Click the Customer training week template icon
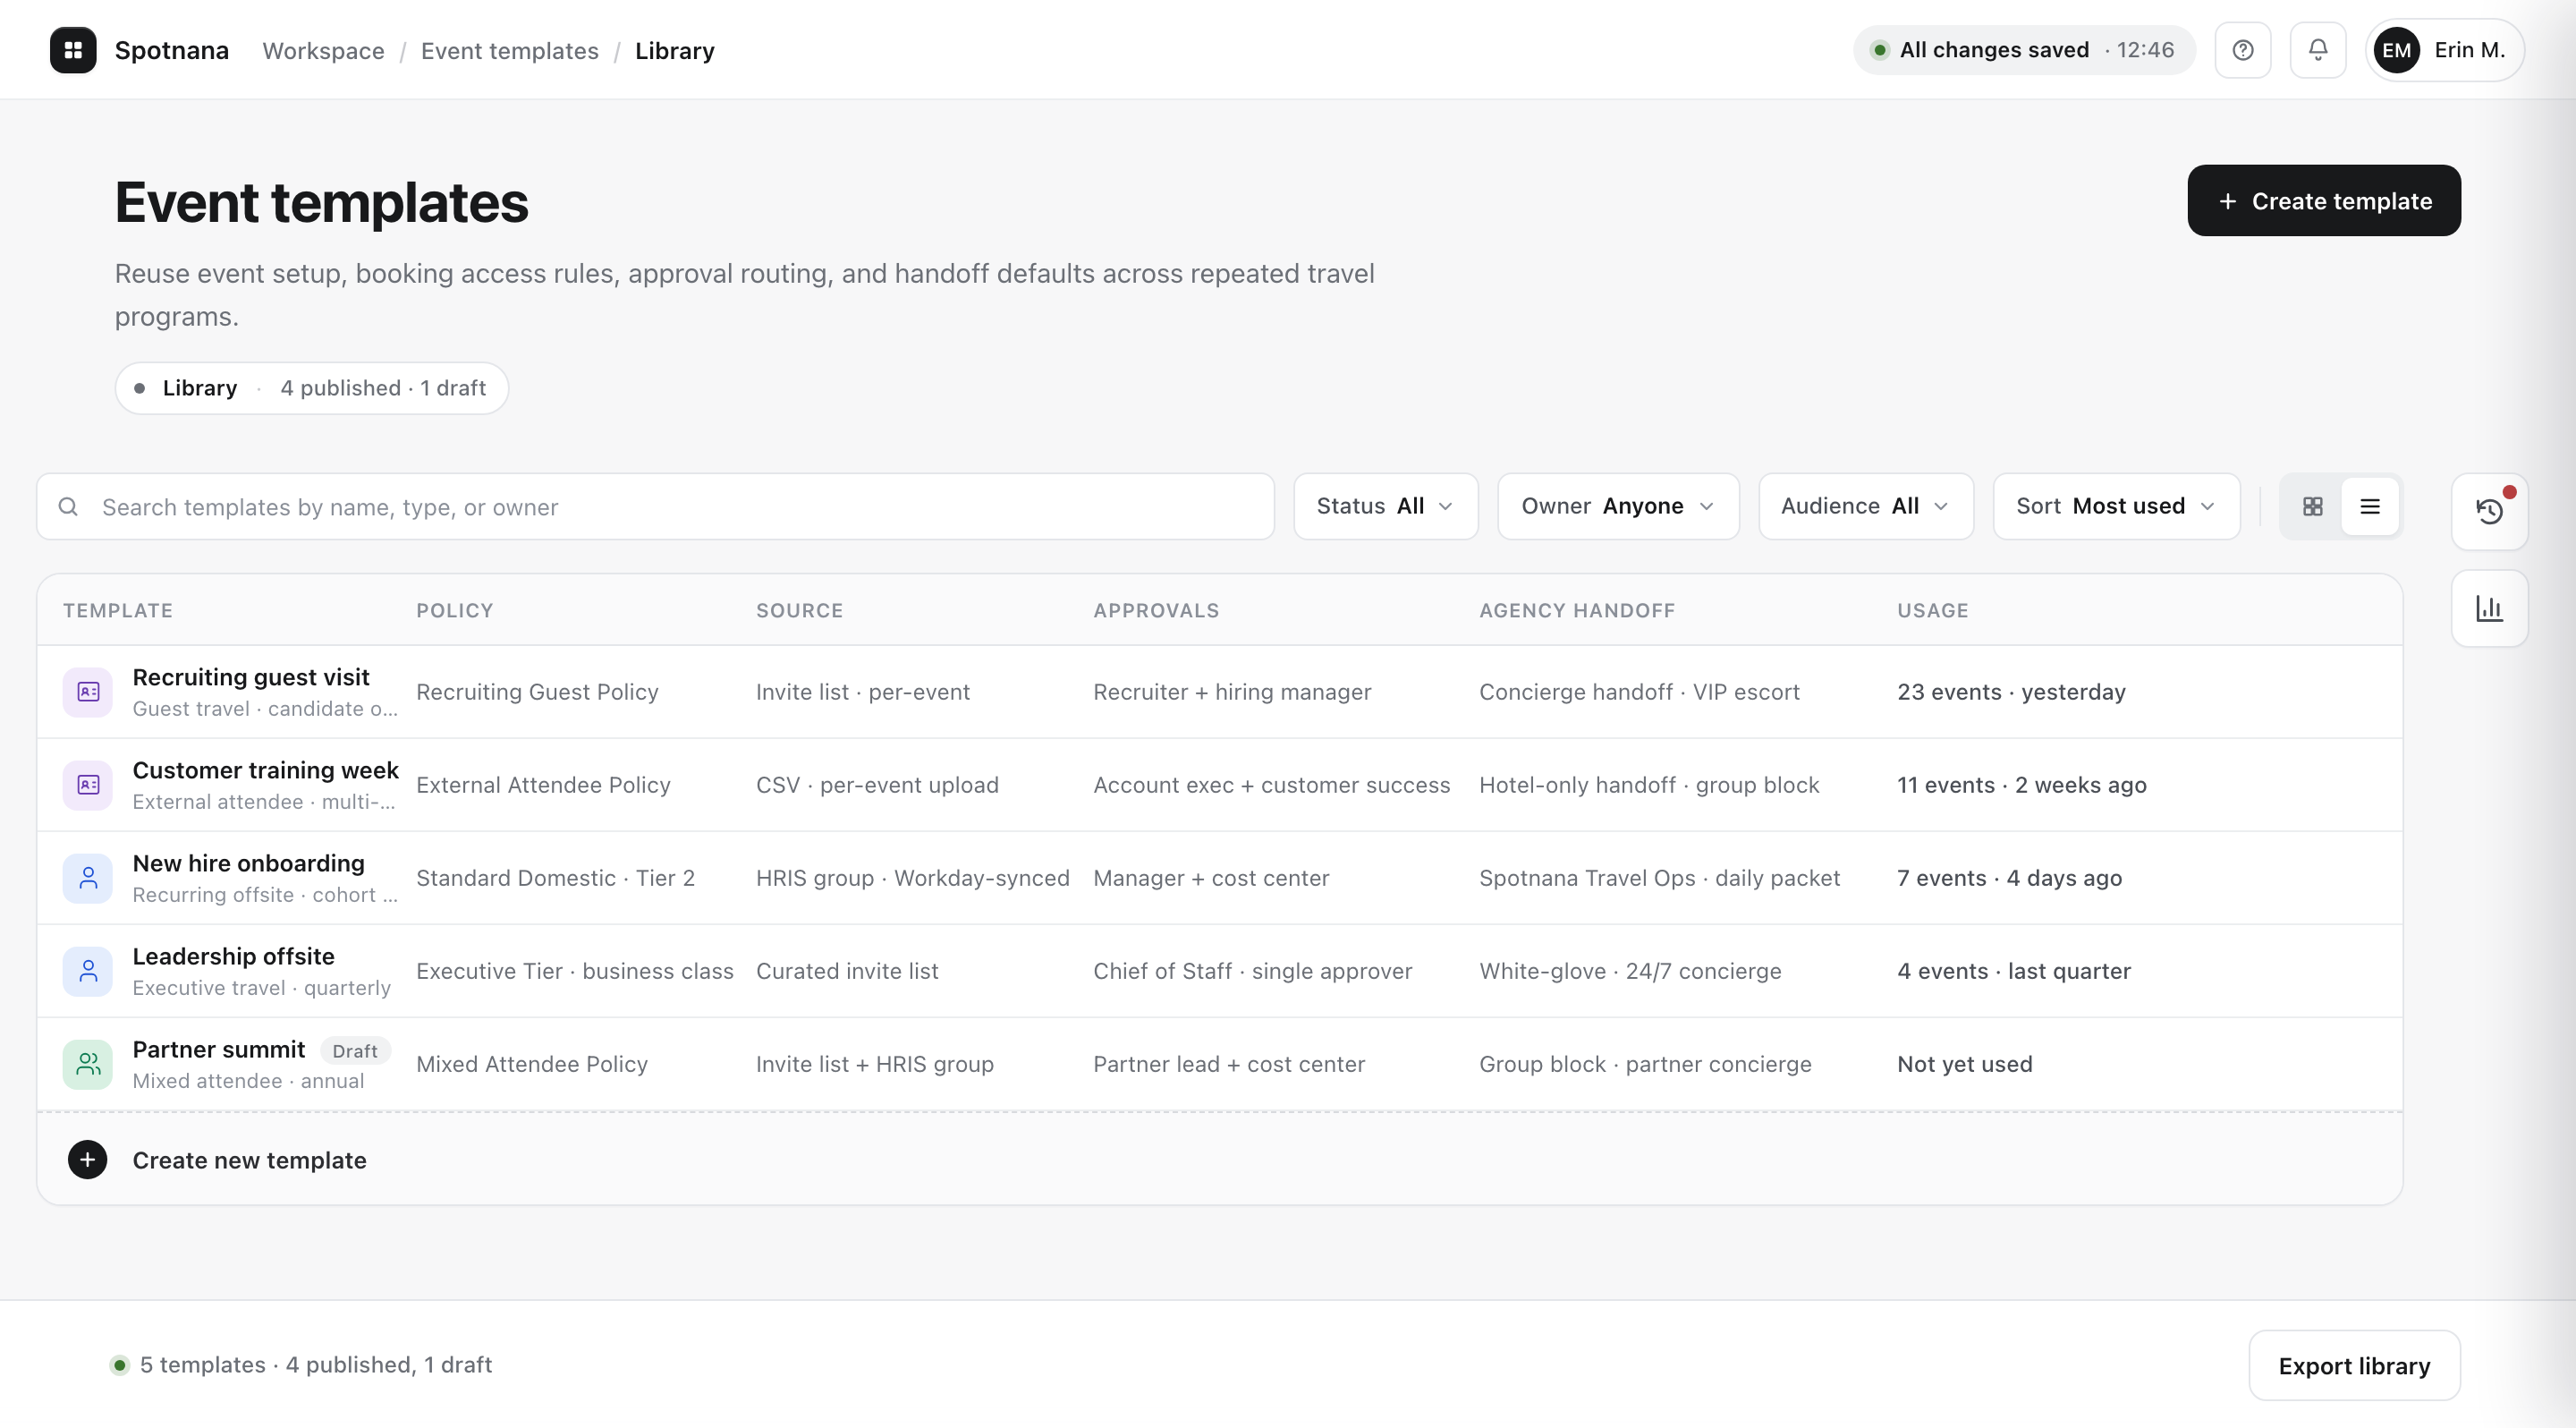The width and height of the screenshot is (2576, 1428). tap(88, 785)
